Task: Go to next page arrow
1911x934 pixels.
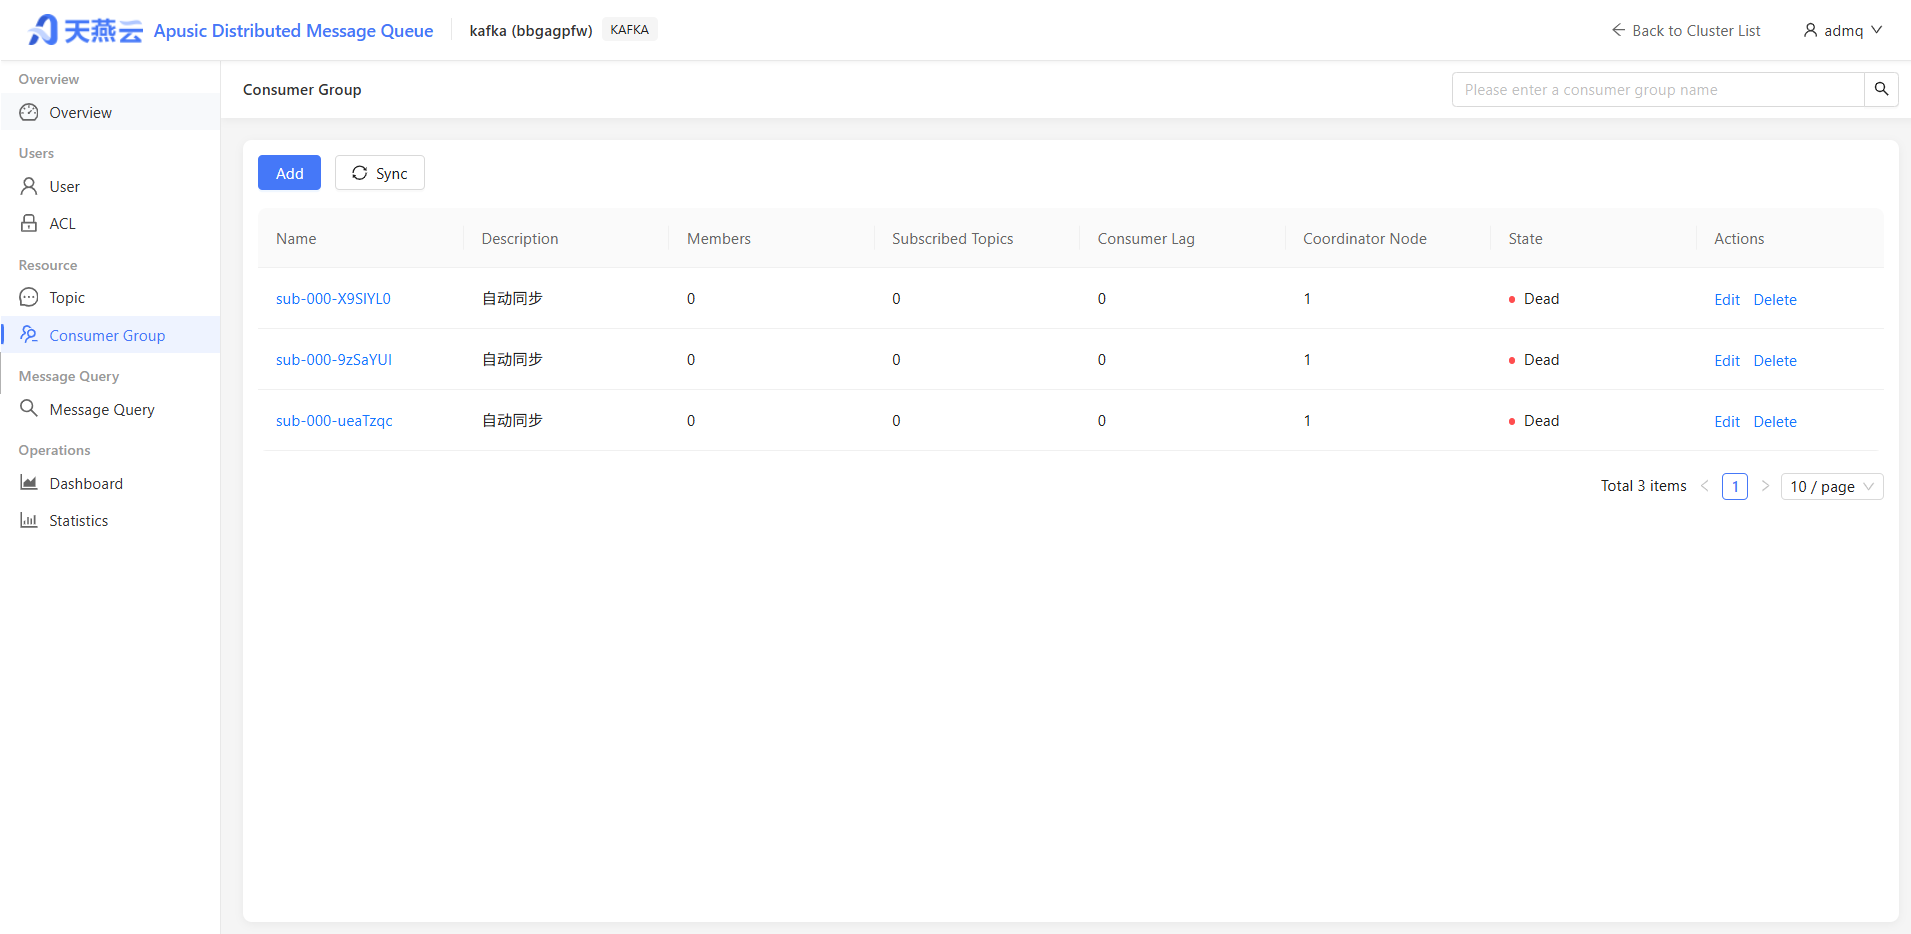Action: point(1765,486)
